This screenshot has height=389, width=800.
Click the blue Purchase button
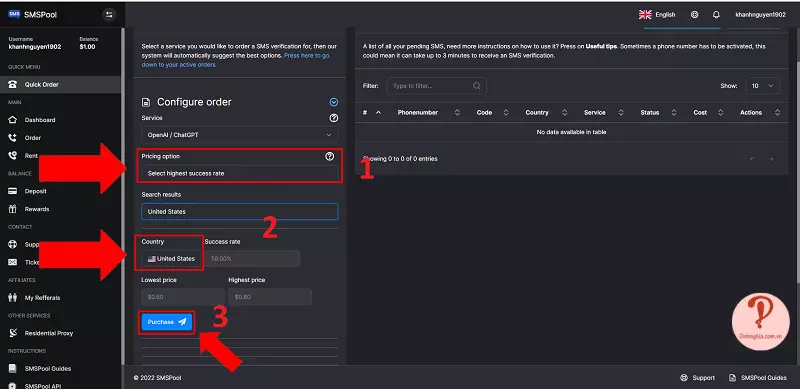(x=167, y=322)
